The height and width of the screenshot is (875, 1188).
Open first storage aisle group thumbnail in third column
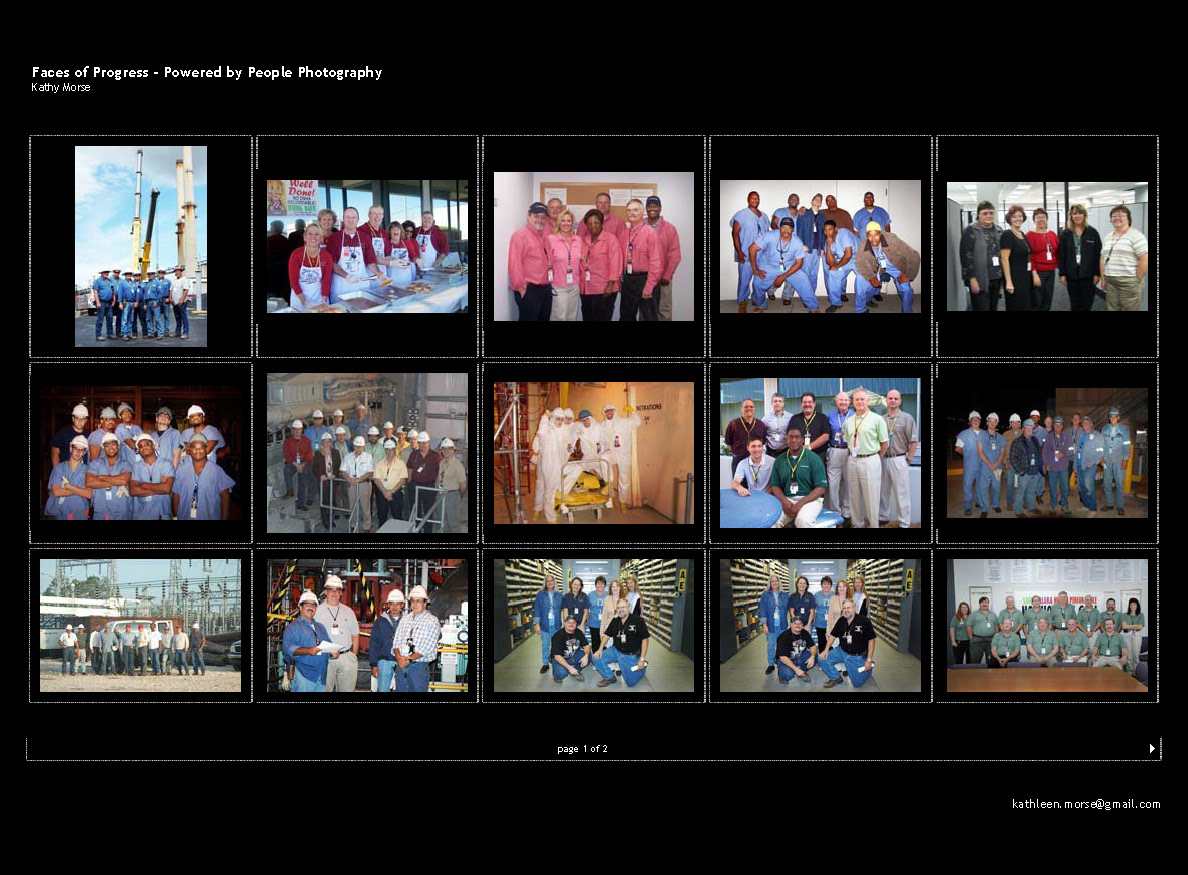(594, 626)
